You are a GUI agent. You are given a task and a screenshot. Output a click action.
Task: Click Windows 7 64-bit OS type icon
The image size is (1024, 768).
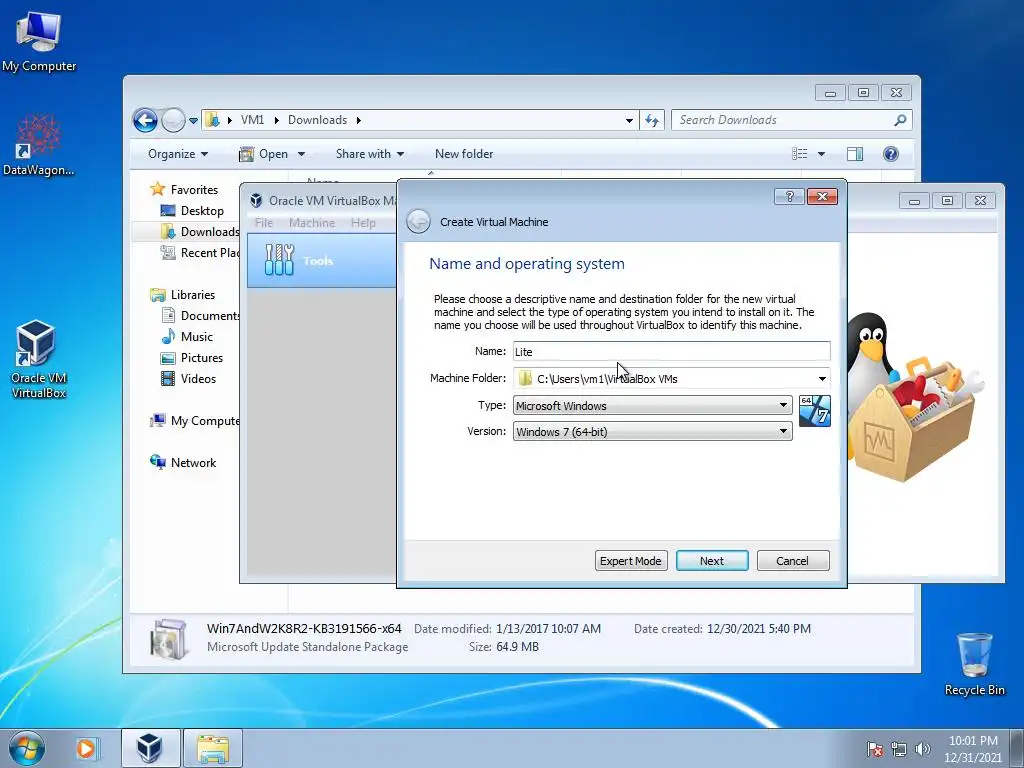pos(814,411)
